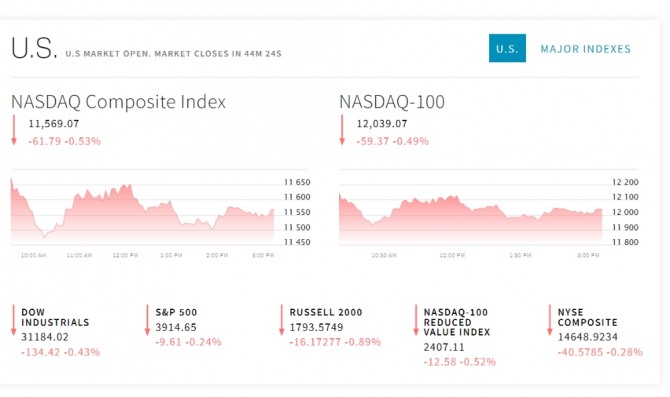Switch to the Major Indexes tab
The image size is (670, 397).
coord(585,49)
